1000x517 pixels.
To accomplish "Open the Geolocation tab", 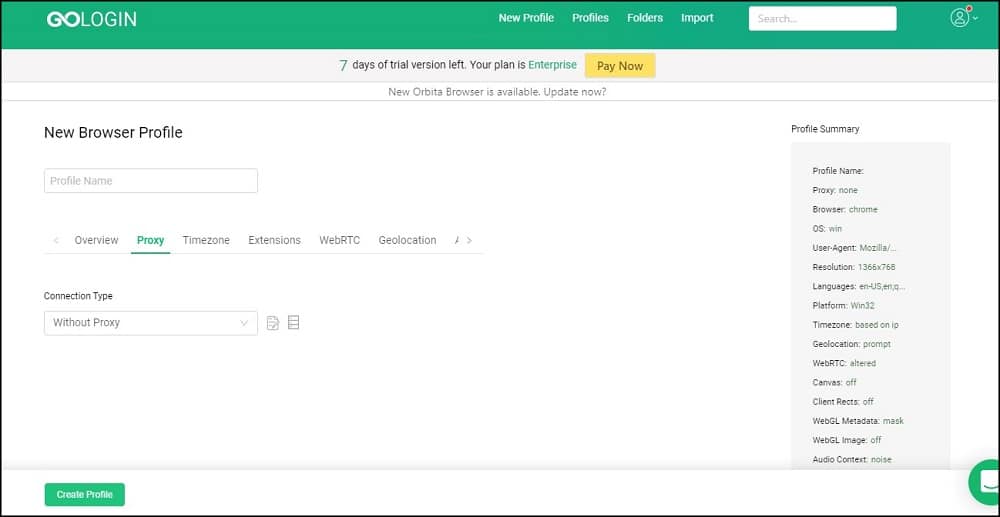I will (408, 240).
